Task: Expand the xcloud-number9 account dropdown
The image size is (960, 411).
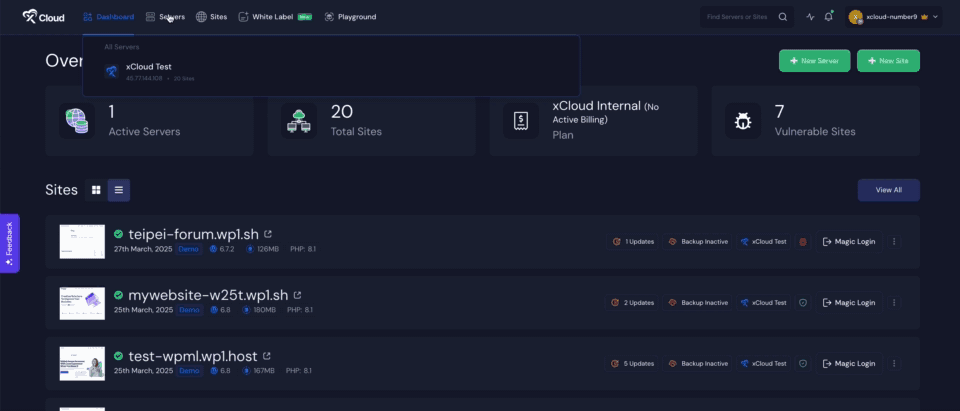Action: [894, 17]
